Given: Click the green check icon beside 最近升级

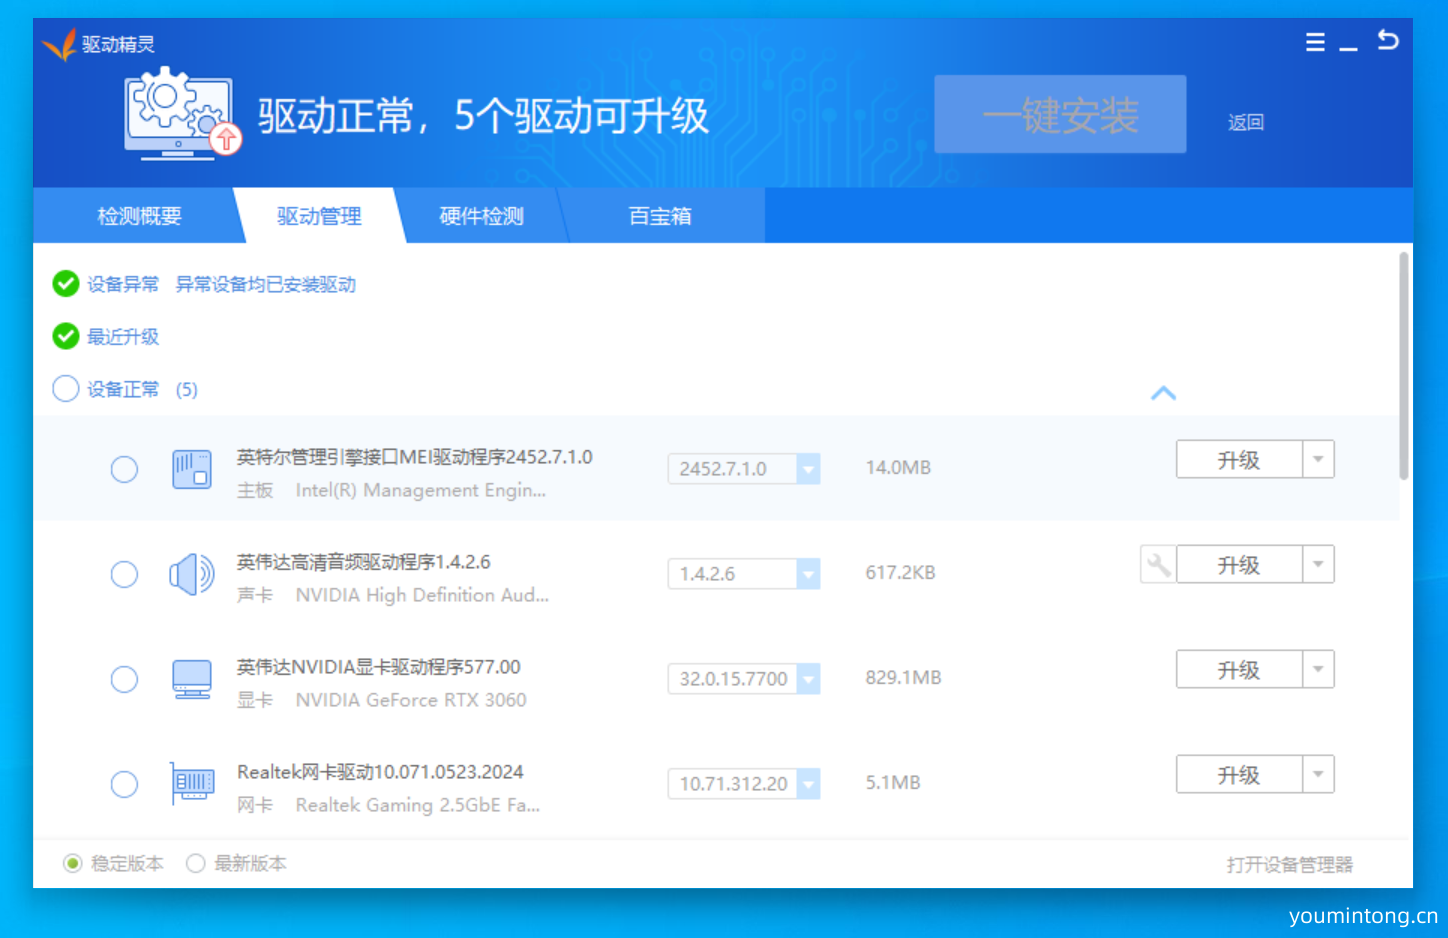Looking at the screenshot, I should 66,336.
